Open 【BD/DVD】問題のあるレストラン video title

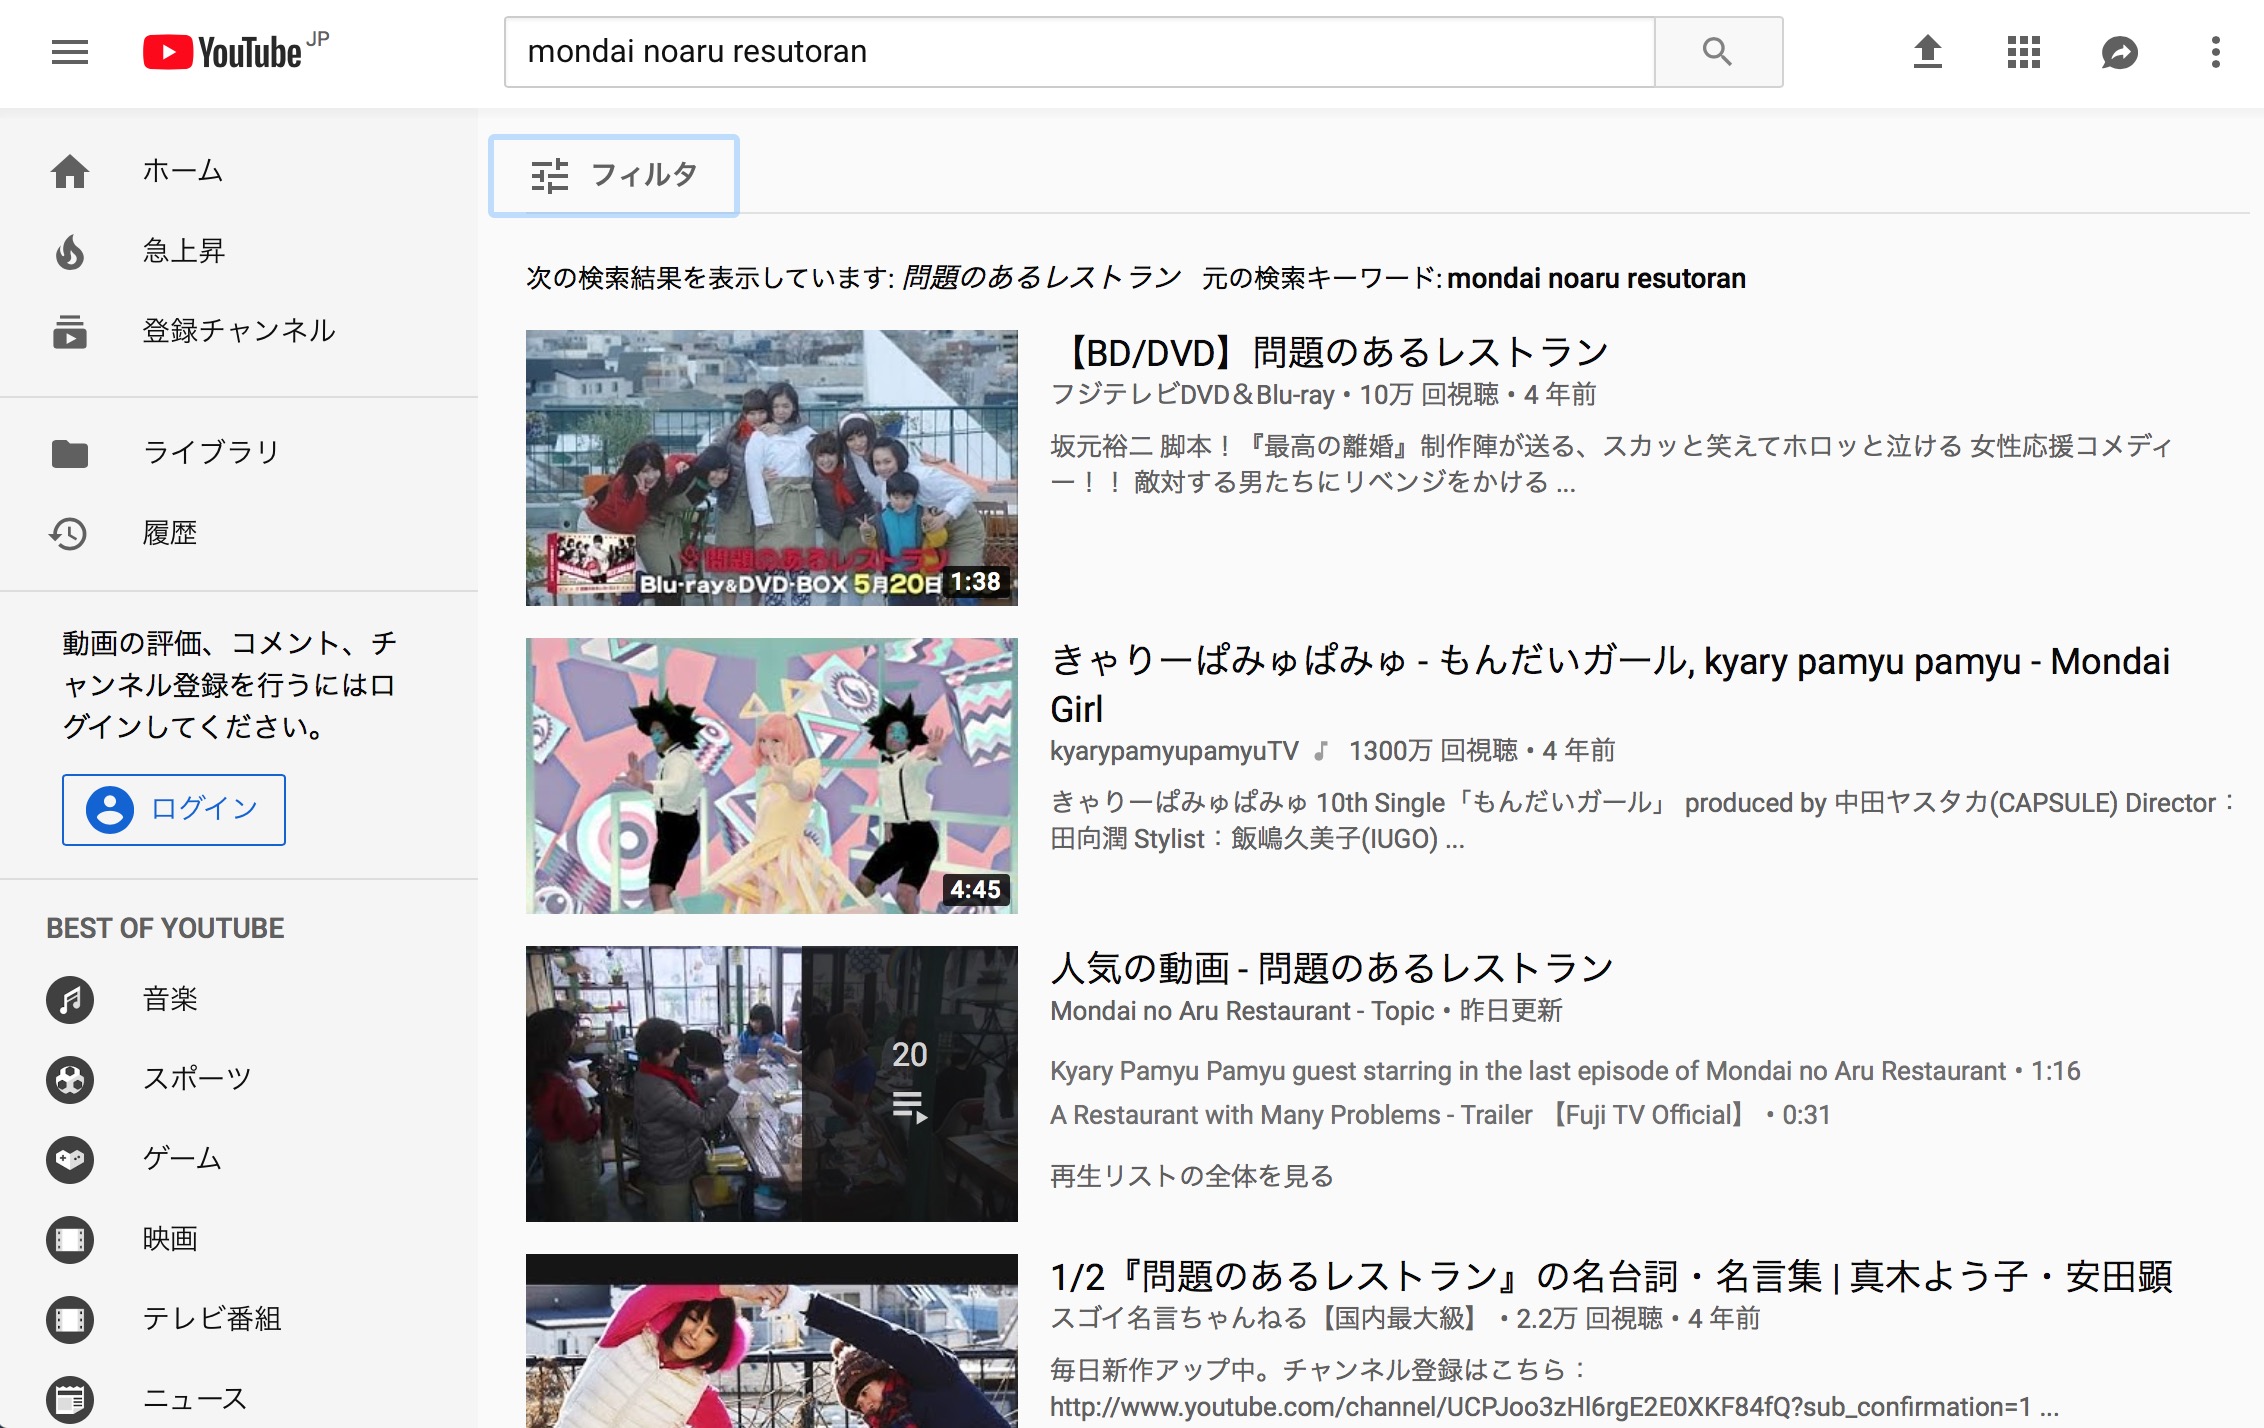pos(1331,352)
